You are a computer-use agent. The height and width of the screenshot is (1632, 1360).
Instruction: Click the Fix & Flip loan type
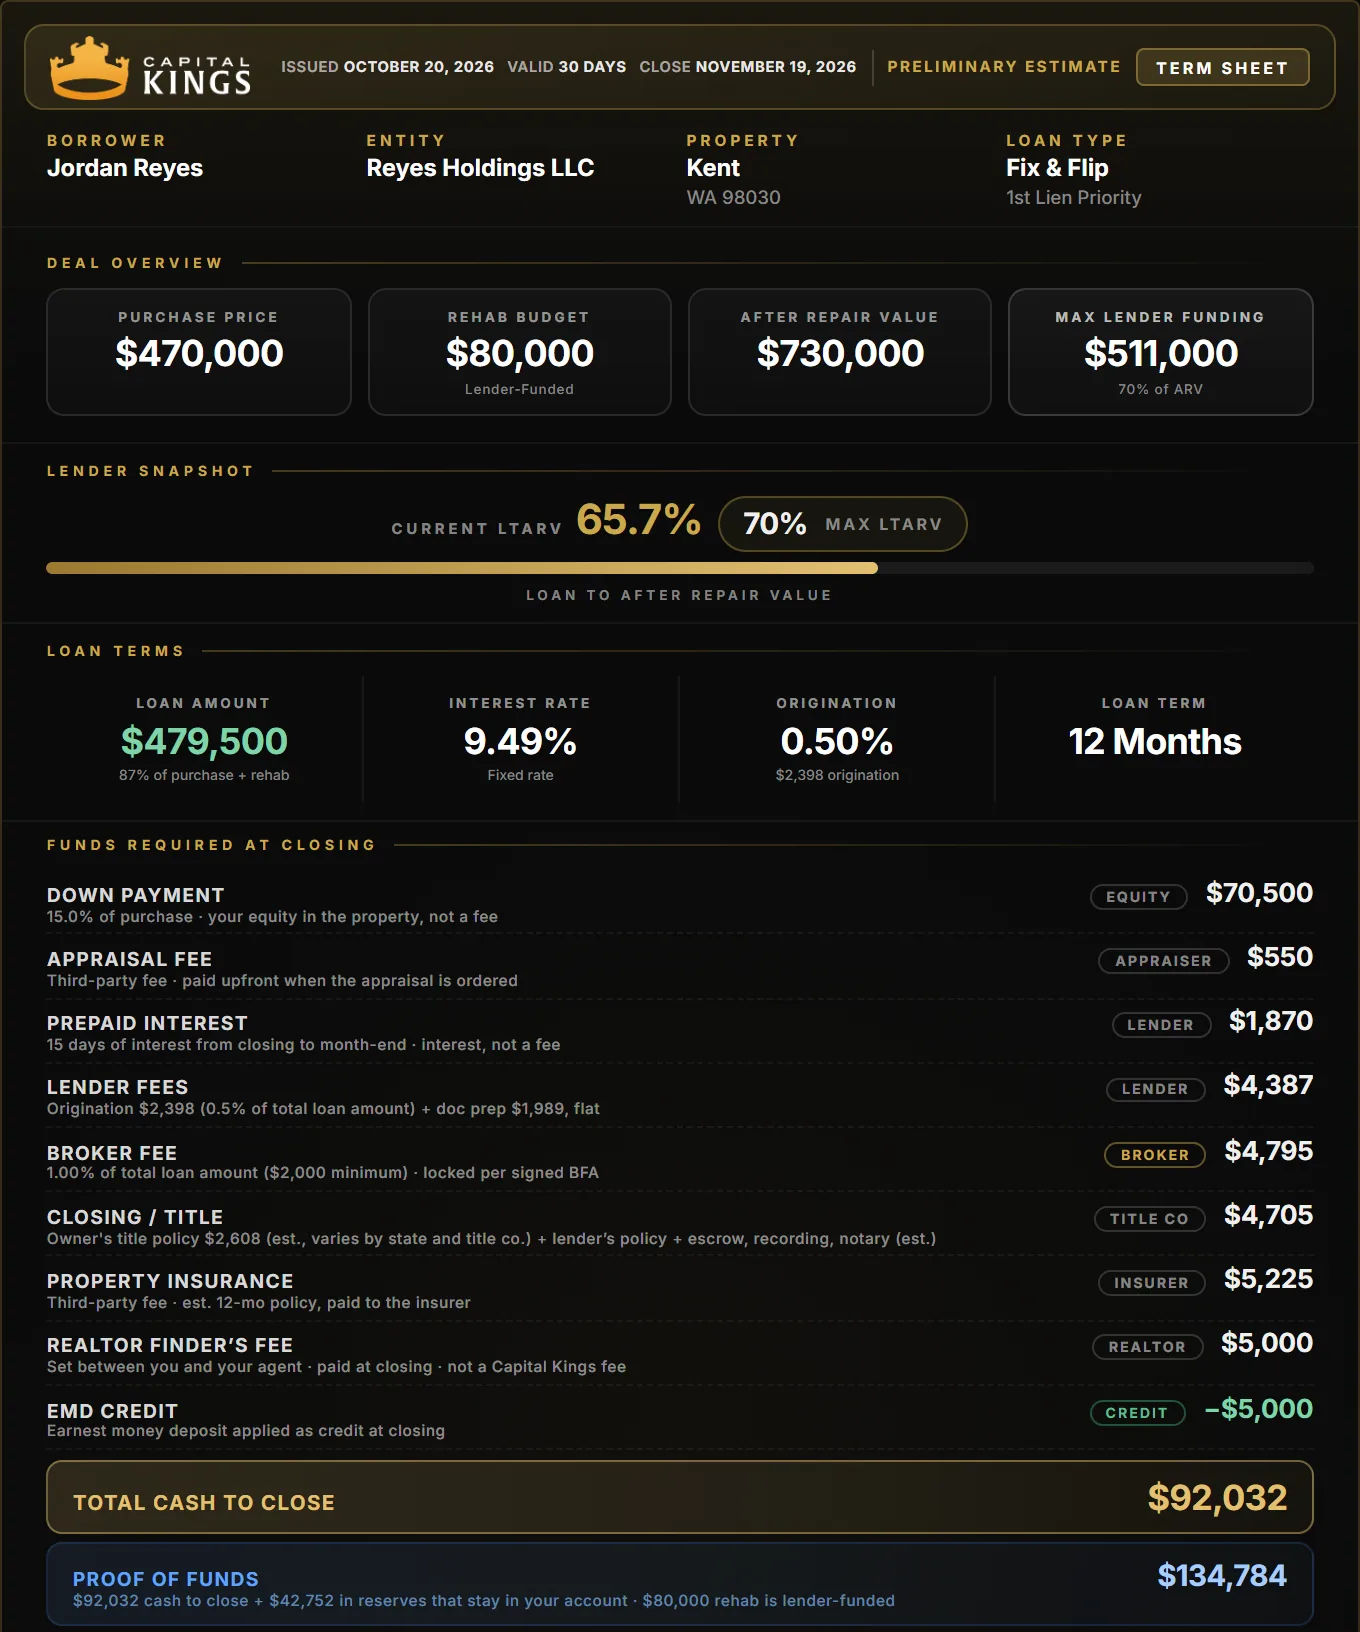pos(1057,168)
